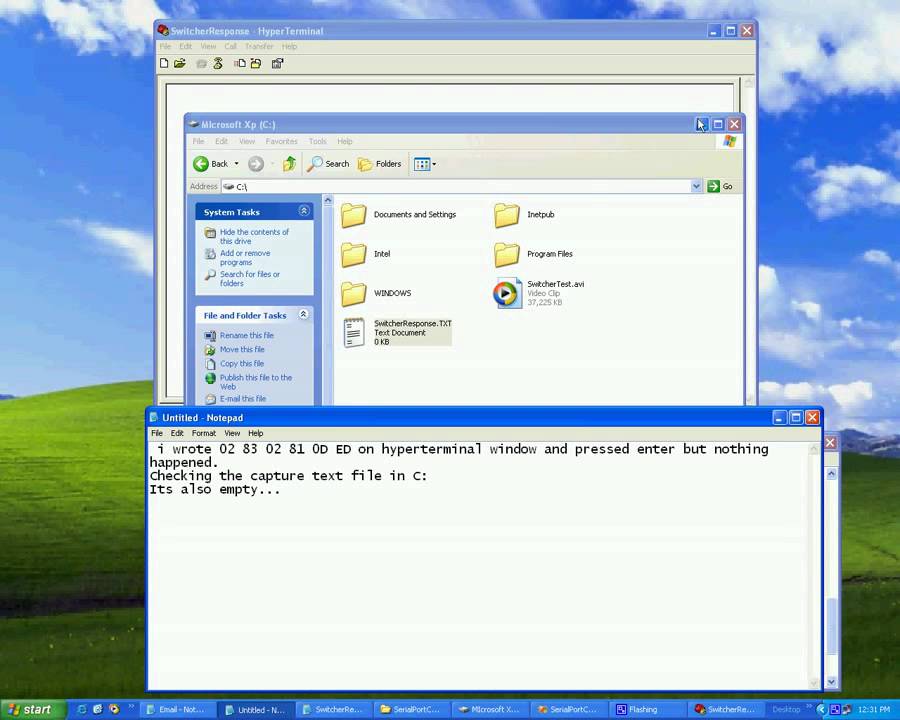Screen dimensions: 900x720
Task: Click Publish this file to the Web
Action: click(256, 382)
